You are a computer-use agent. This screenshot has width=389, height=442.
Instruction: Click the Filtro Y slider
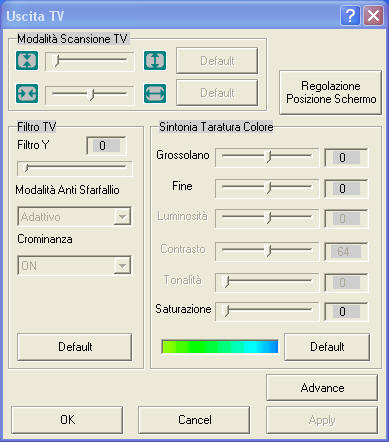pos(75,168)
